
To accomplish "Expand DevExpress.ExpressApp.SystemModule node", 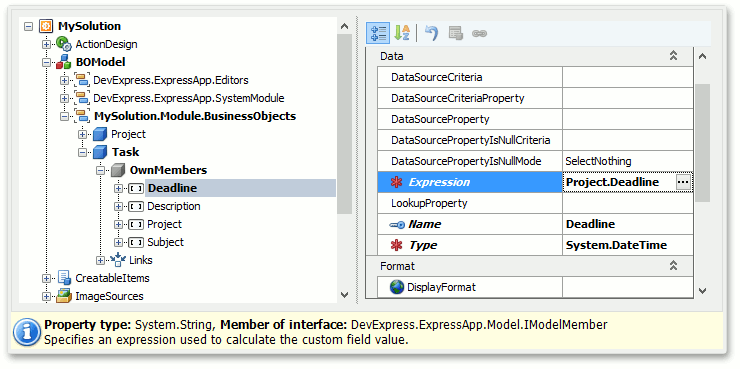I will [x=64, y=98].
